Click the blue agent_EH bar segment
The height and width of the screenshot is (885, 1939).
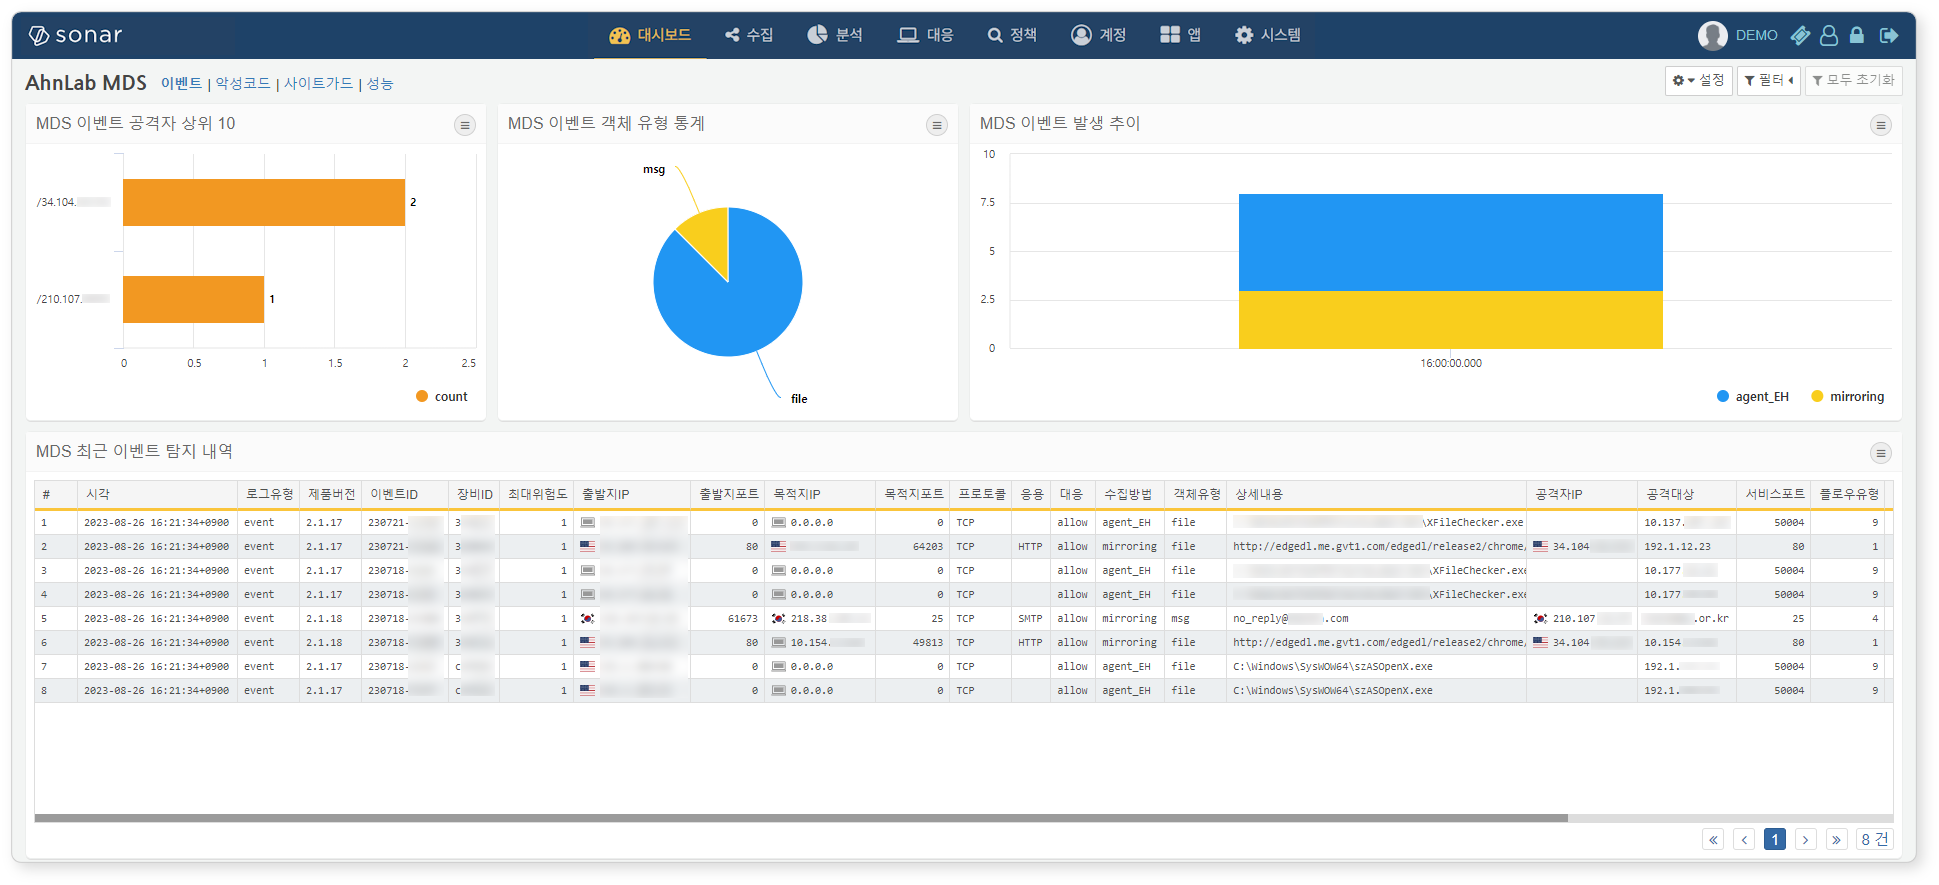pos(1450,242)
